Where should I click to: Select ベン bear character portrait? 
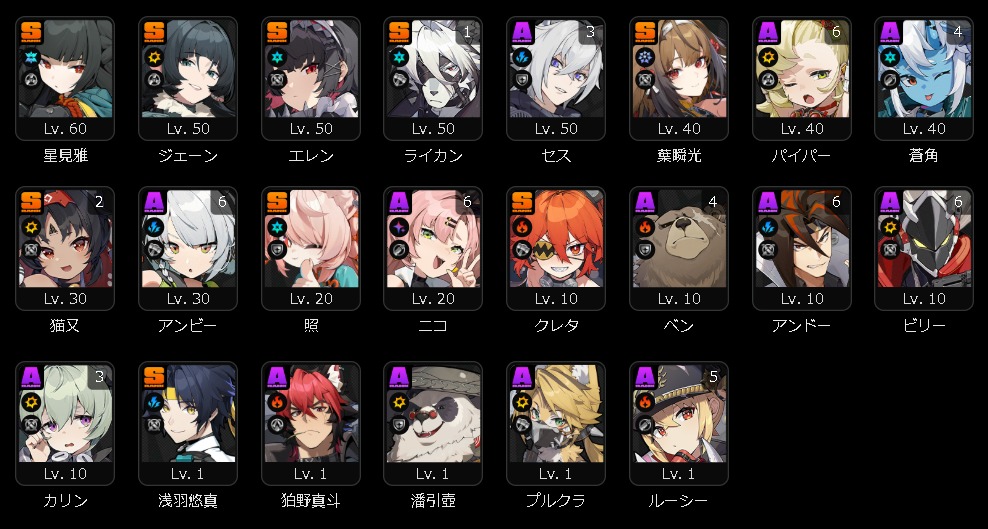679,239
